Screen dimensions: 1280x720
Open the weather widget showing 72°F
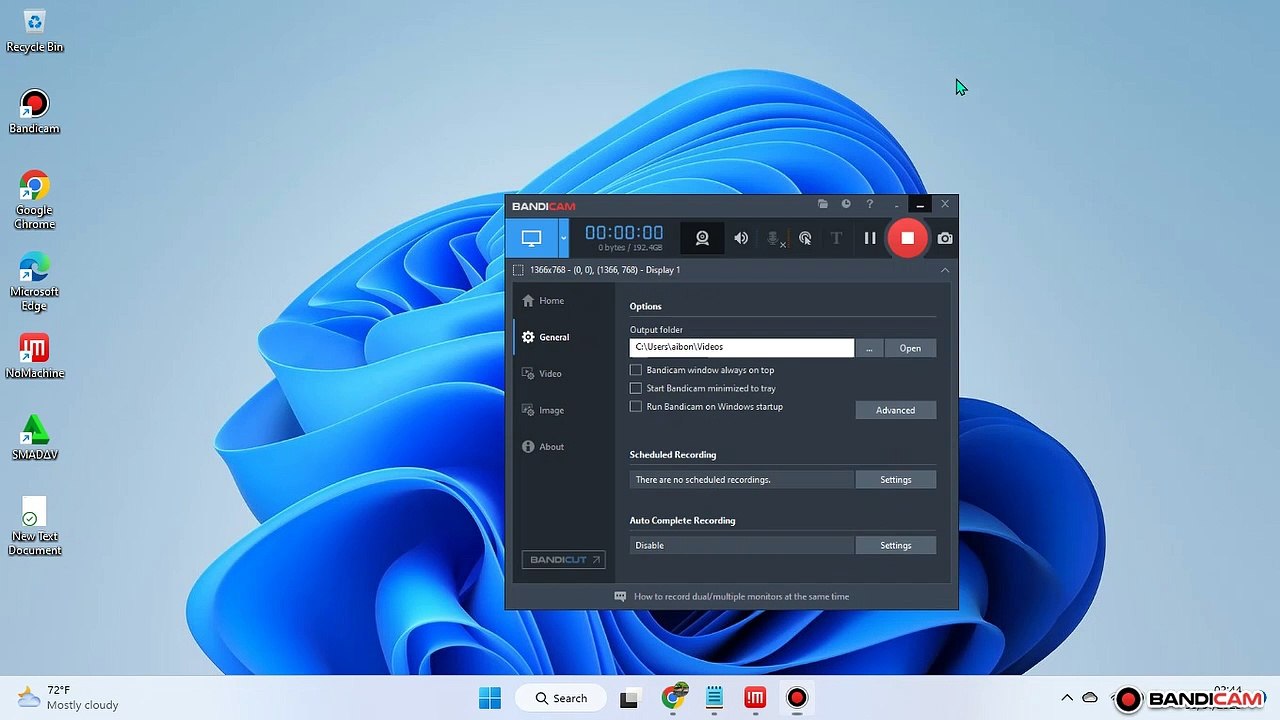[68, 698]
